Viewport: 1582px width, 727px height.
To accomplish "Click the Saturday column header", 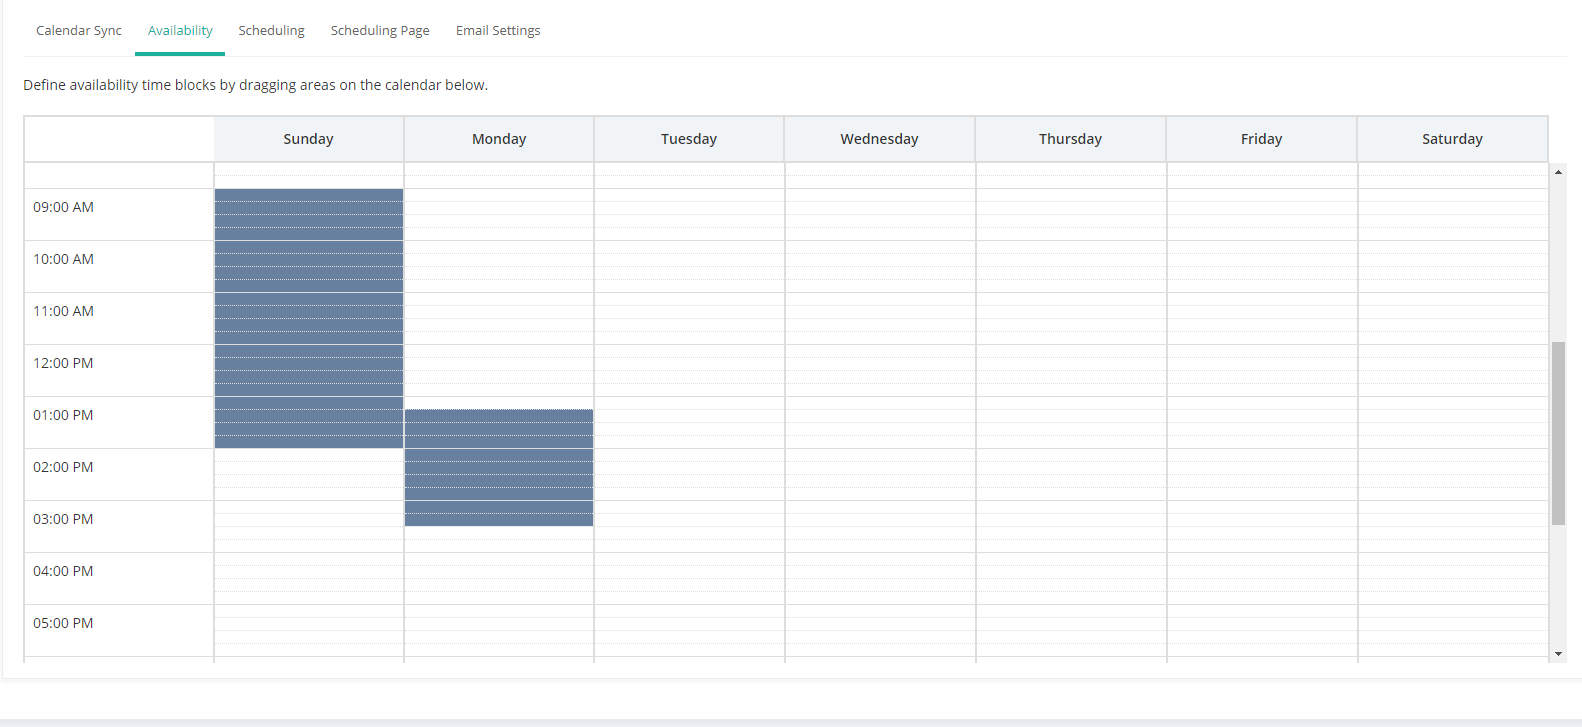I will [1452, 139].
